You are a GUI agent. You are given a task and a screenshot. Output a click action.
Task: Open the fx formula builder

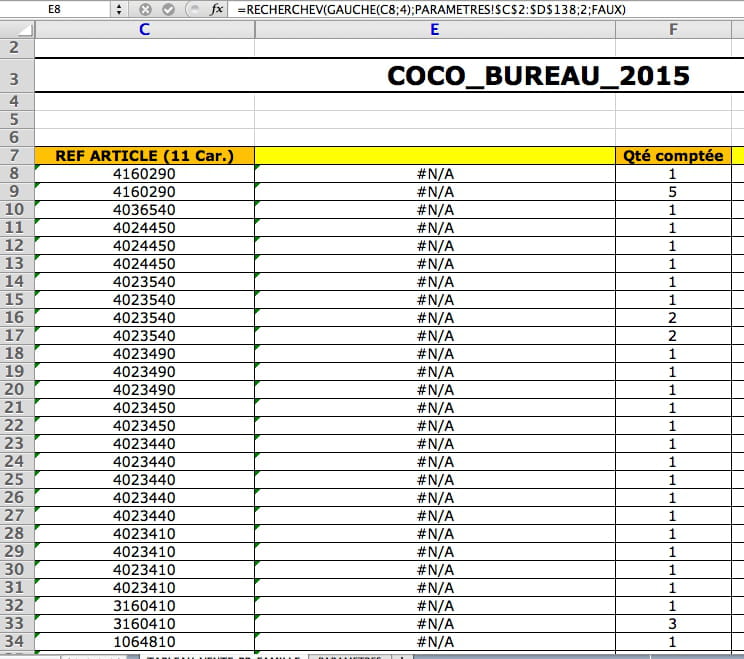[216, 9]
